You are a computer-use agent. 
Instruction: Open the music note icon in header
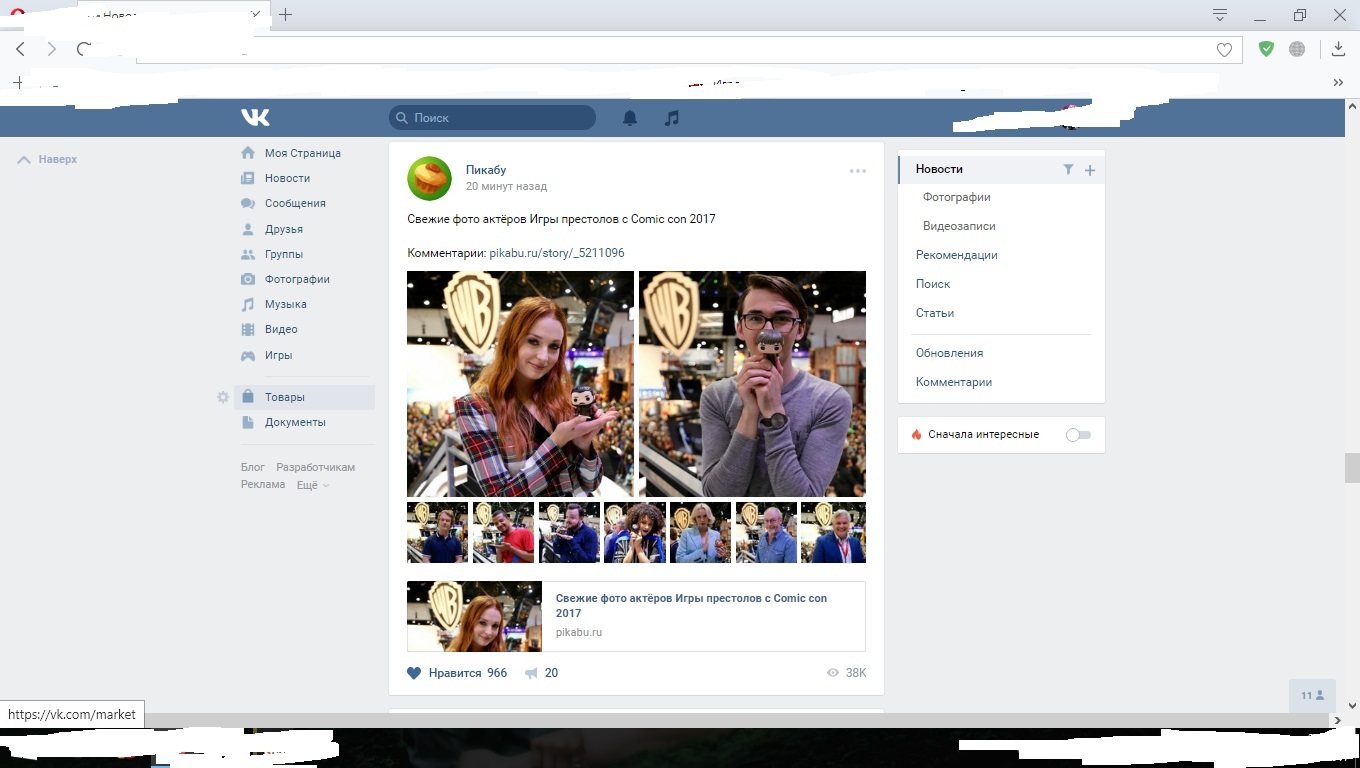pyautogui.click(x=672, y=118)
